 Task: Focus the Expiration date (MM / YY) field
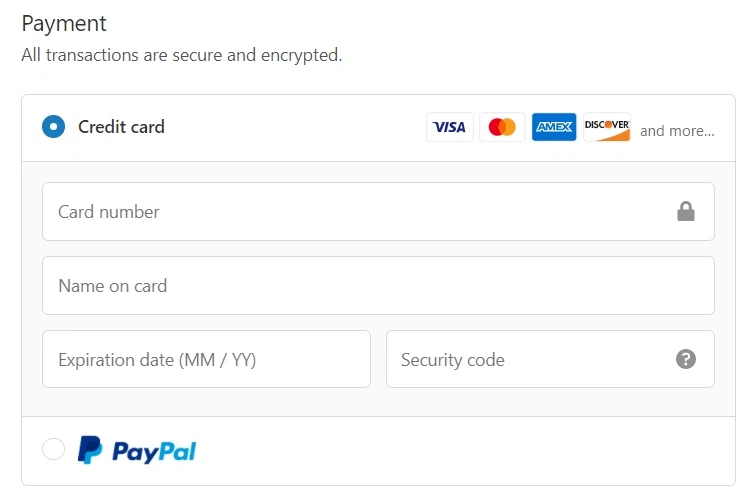(206, 359)
